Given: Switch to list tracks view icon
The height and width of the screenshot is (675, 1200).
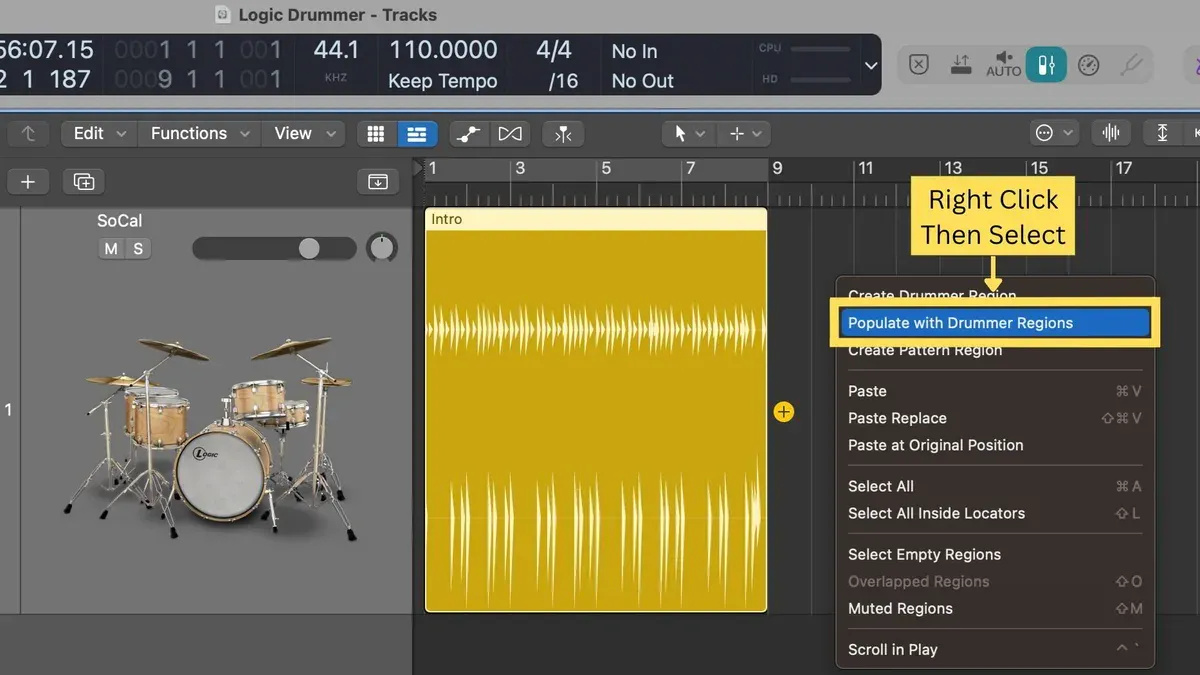Looking at the screenshot, I should [x=416, y=133].
